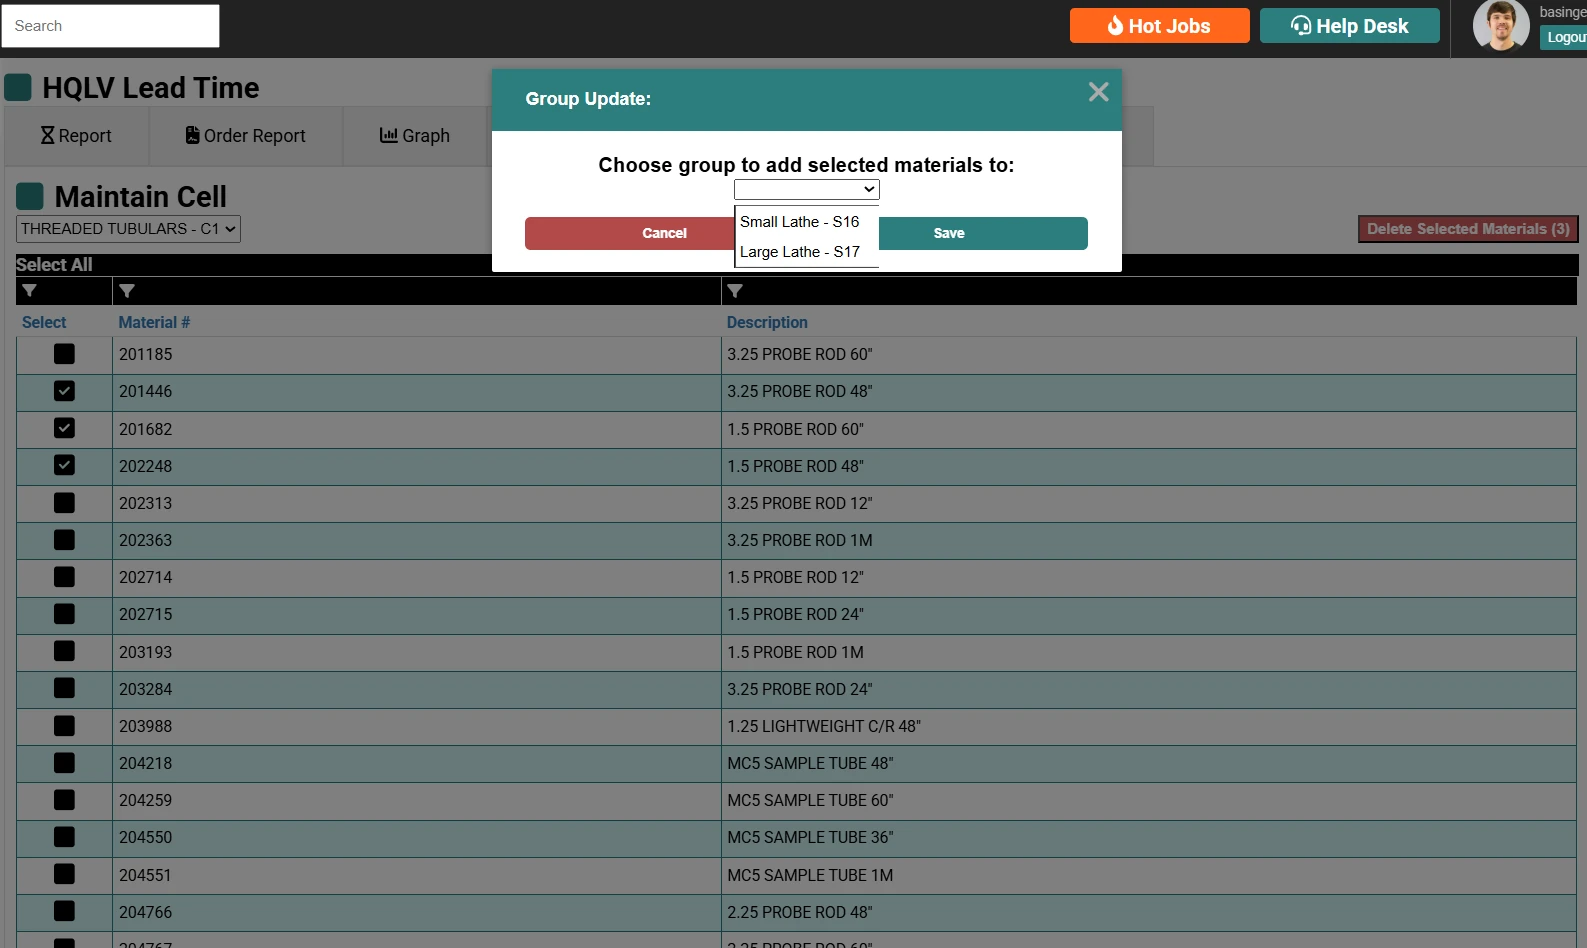Check the box for material 203988
Viewport: 1587px width, 948px height.
tap(64, 726)
